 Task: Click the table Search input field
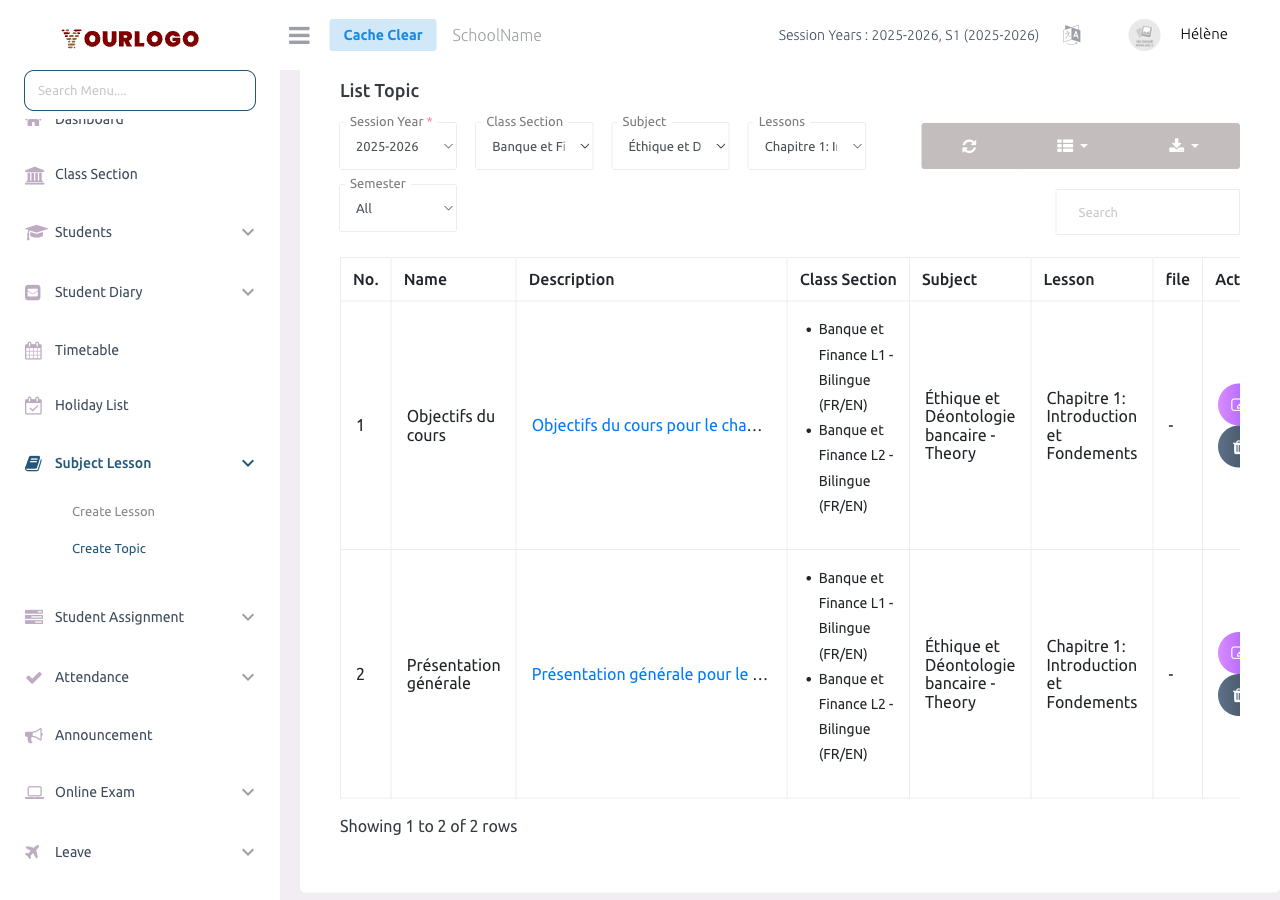(x=1147, y=211)
